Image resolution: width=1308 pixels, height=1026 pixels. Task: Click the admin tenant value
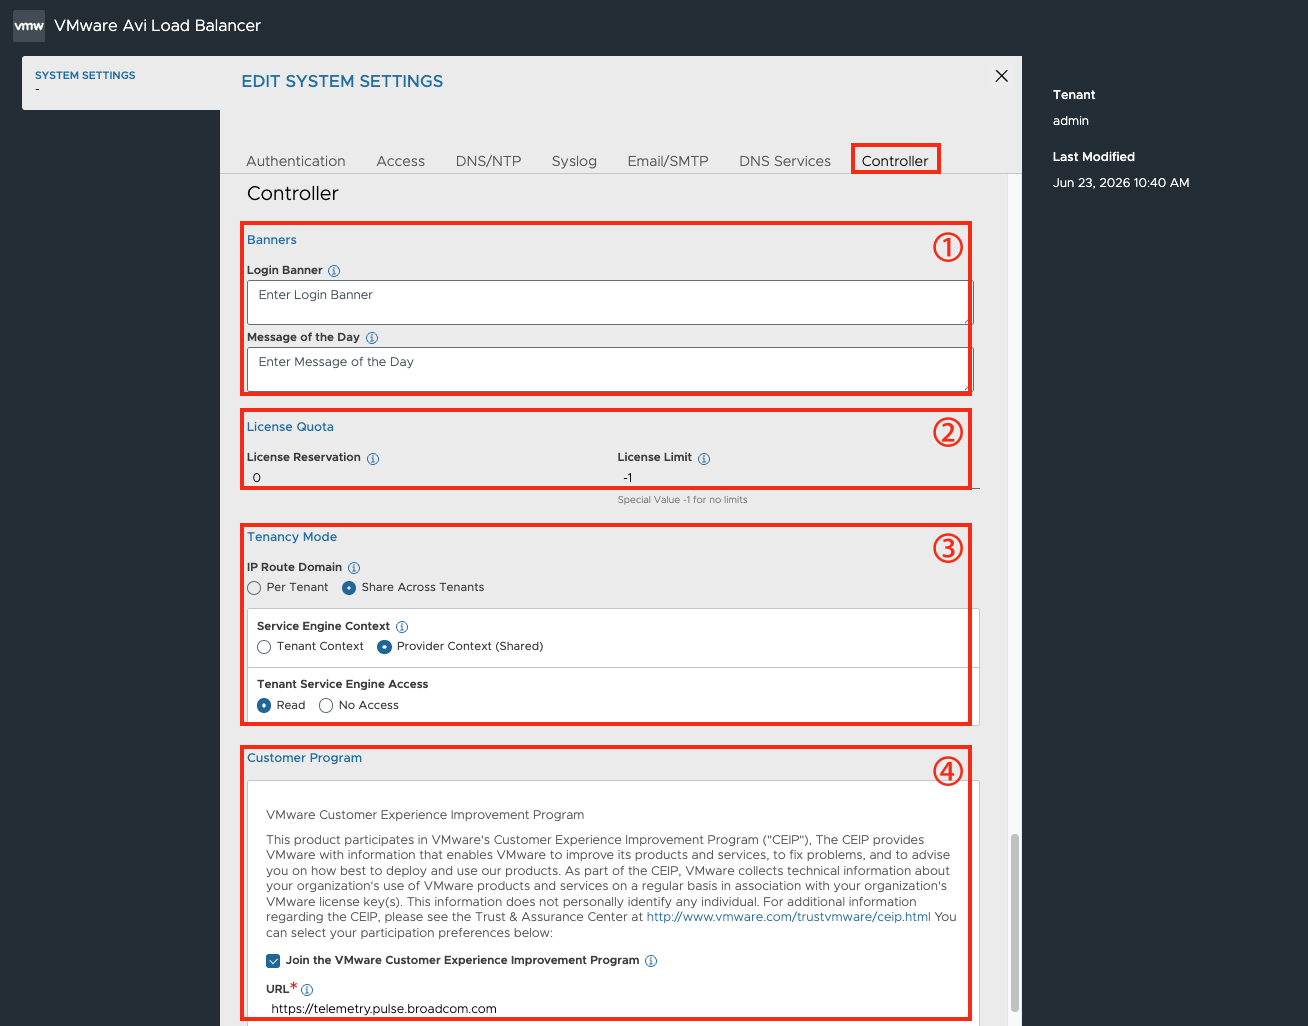pyautogui.click(x=1071, y=121)
